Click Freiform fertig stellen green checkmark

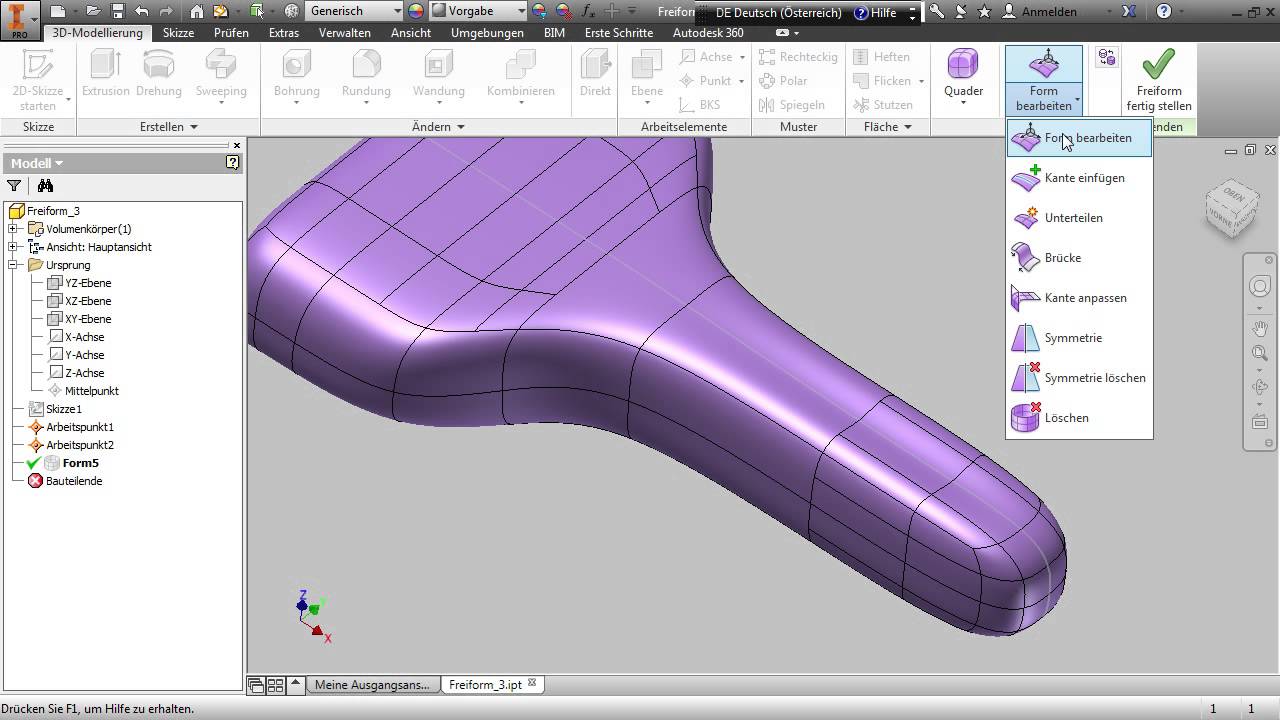point(1158,64)
